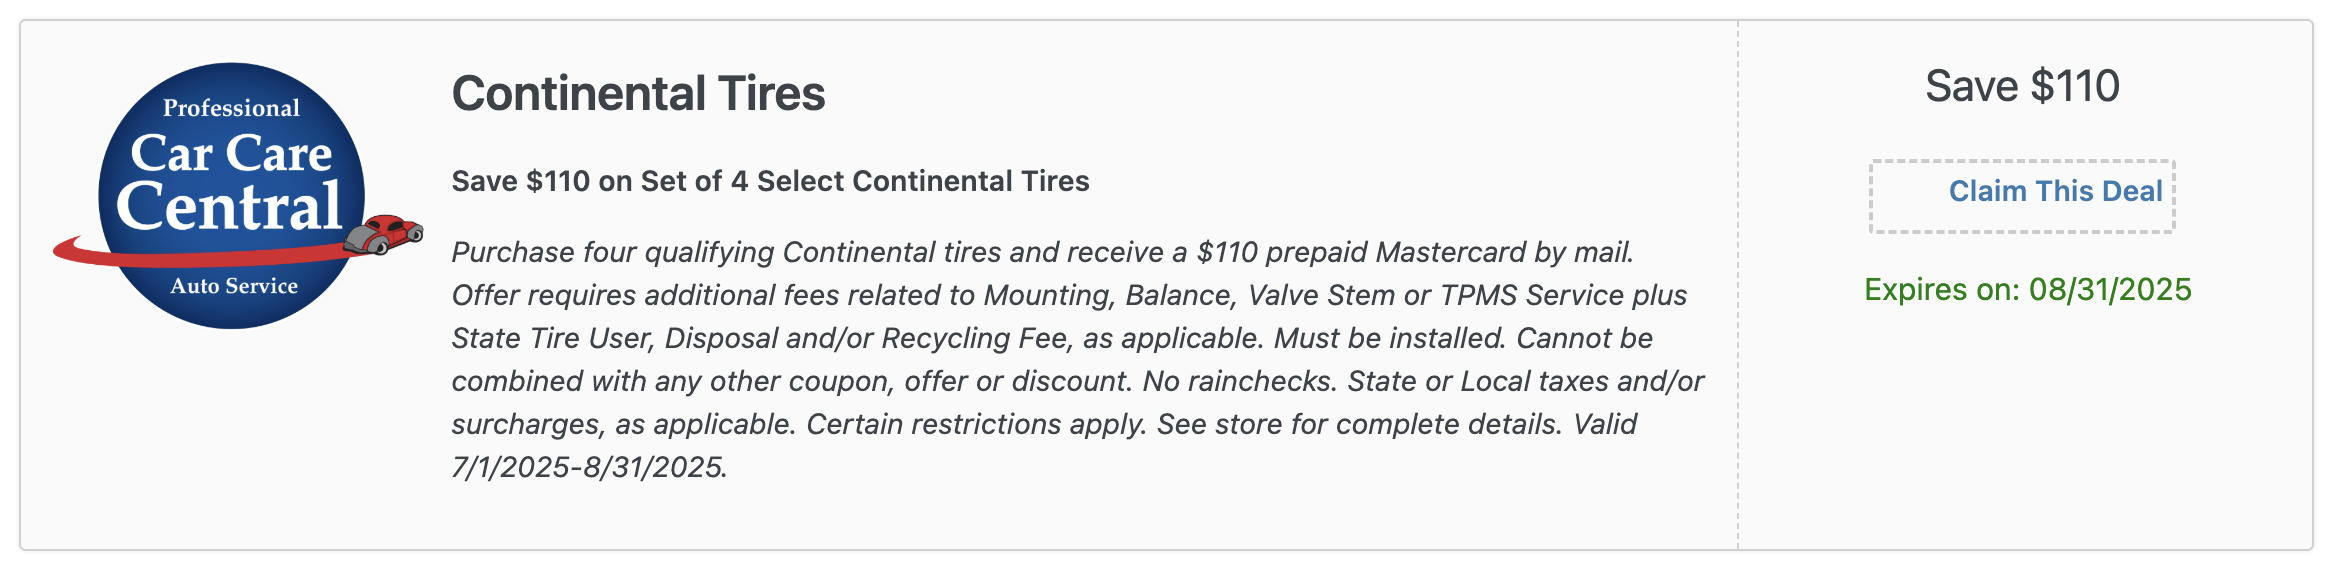
Task: Open the Car Care Central logo
Action: [x=237, y=196]
